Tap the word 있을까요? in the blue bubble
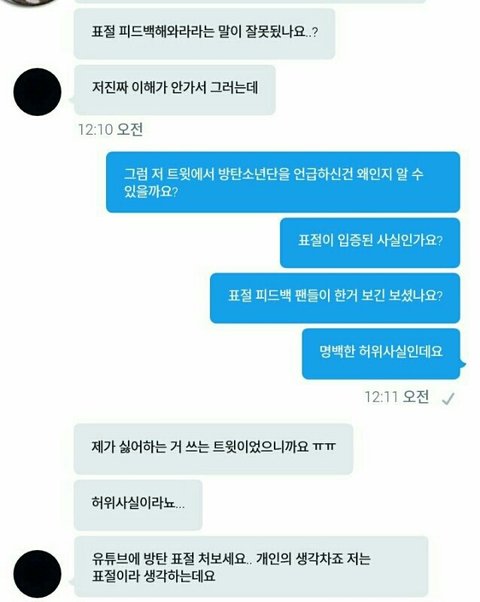This screenshot has height=602, width=480. coord(151,192)
